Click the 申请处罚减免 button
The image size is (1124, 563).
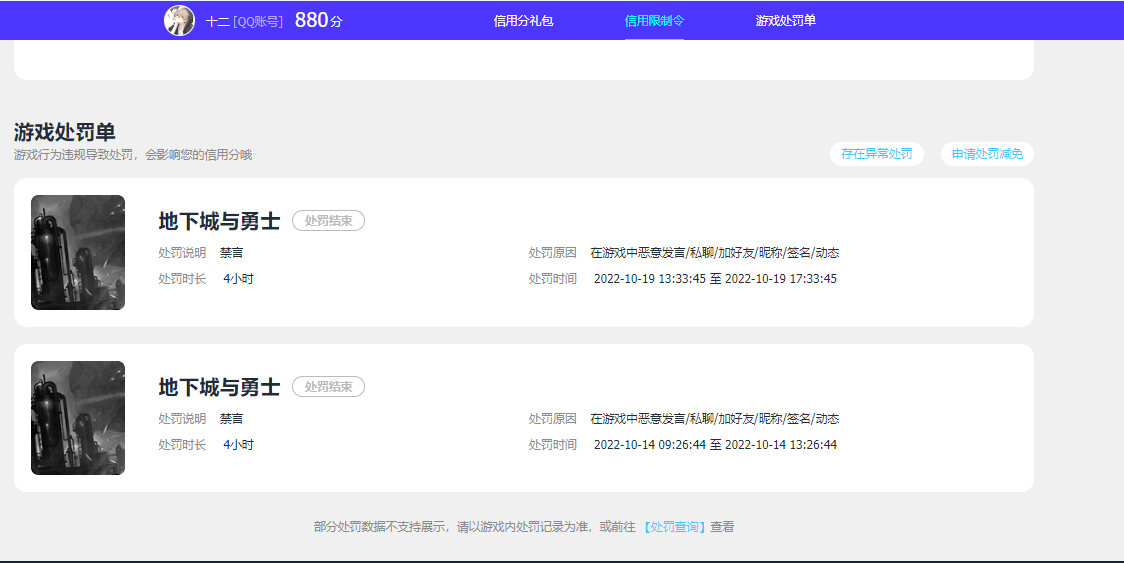click(987, 154)
